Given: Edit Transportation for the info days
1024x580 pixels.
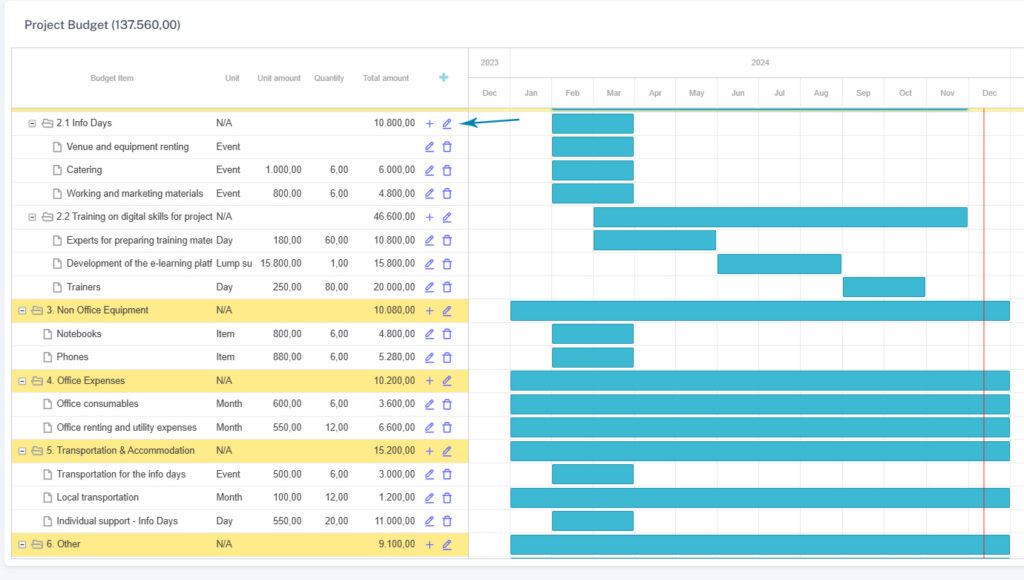Looking at the screenshot, I should [429, 474].
